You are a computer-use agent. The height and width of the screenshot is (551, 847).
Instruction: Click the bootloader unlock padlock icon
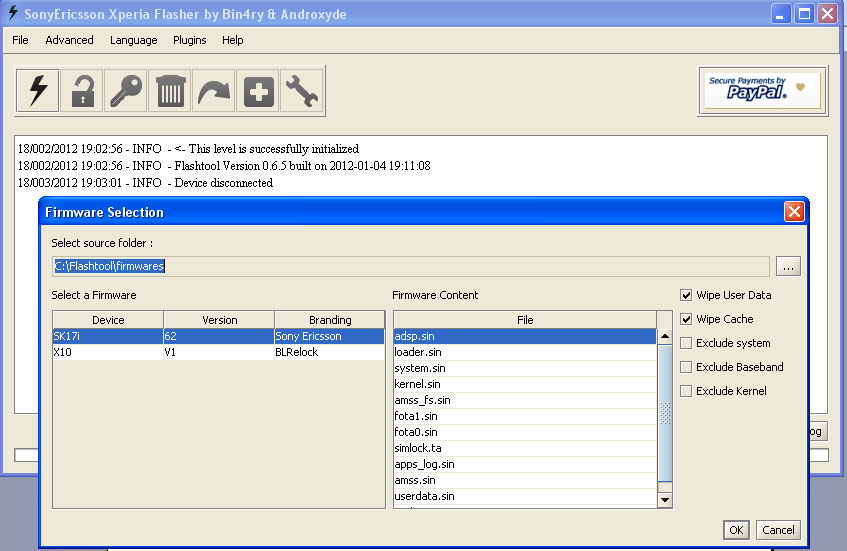point(82,91)
